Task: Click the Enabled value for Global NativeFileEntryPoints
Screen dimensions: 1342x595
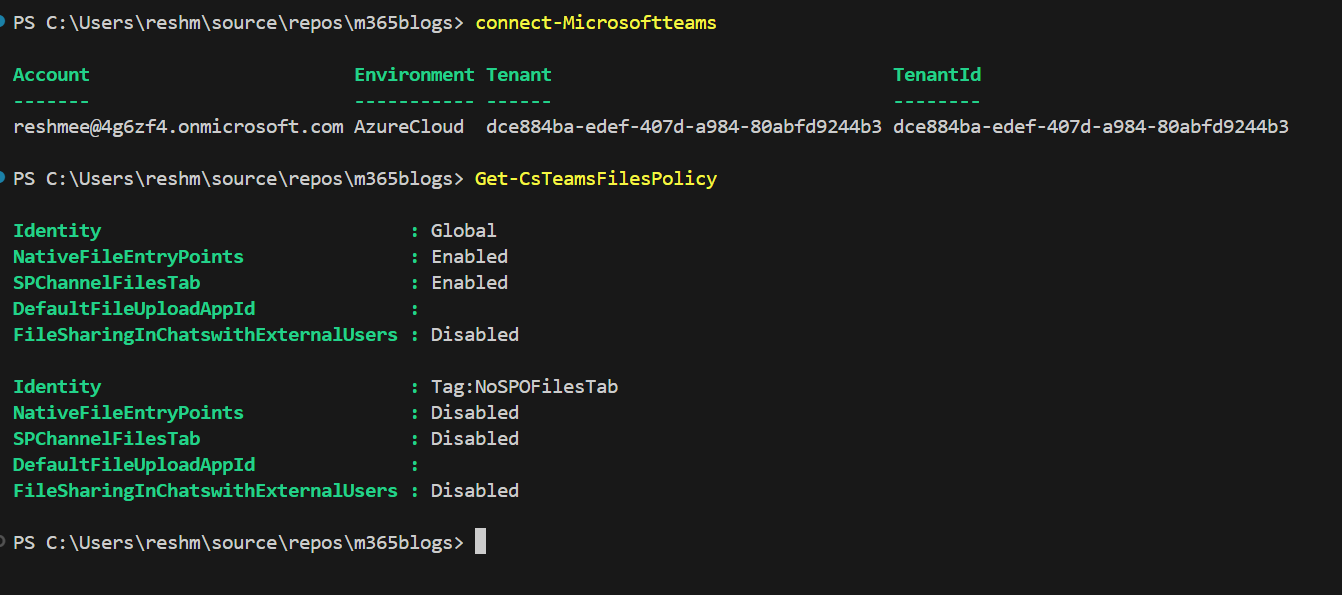Action: [469, 257]
